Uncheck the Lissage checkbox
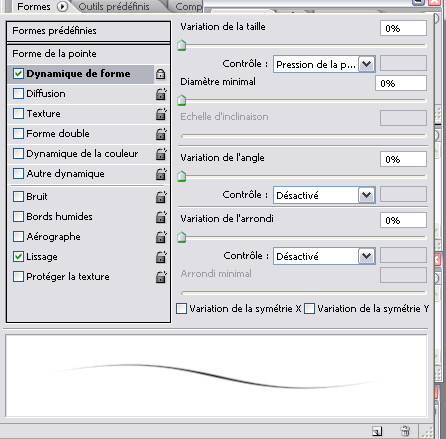 click(x=18, y=257)
